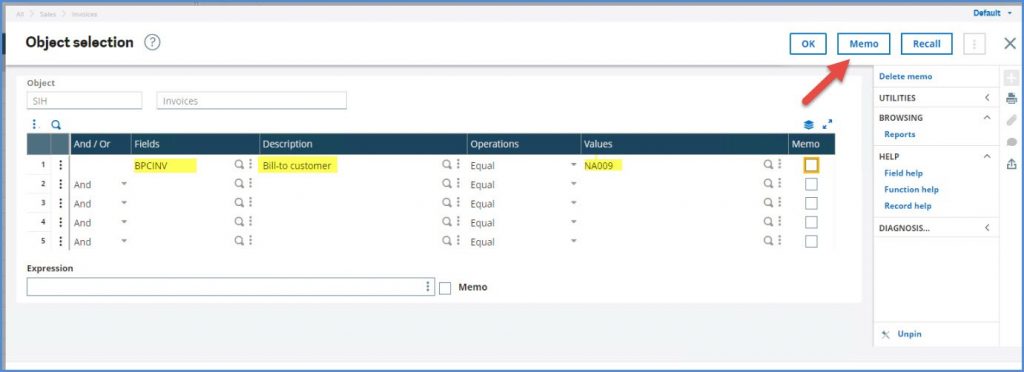Click Invoices in the breadcrumb
This screenshot has height=372, width=1024.
point(84,14)
